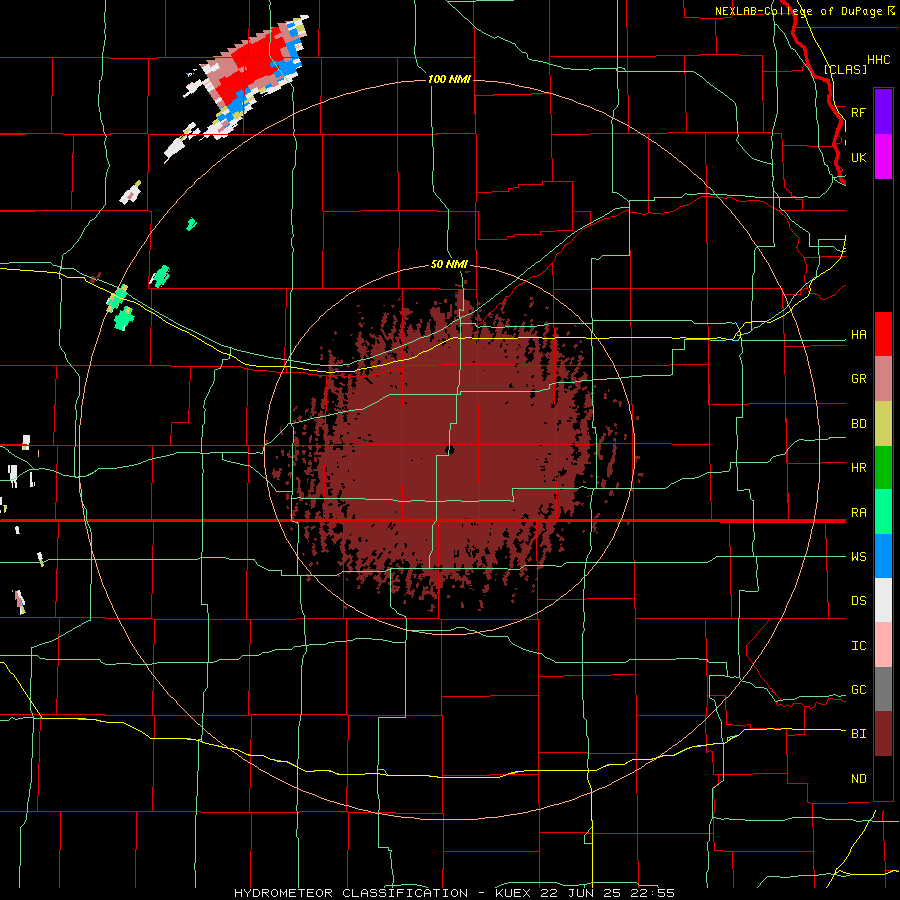This screenshot has width=900, height=900.
Task: Click the 'BD' legend label
Action: tap(858, 423)
